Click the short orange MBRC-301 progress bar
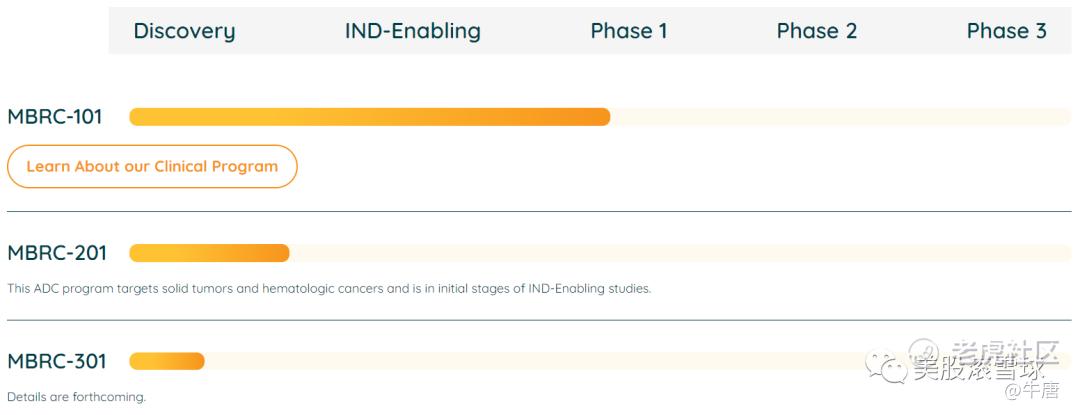The width and height of the screenshot is (1080, 415). [x=167, y=361]
